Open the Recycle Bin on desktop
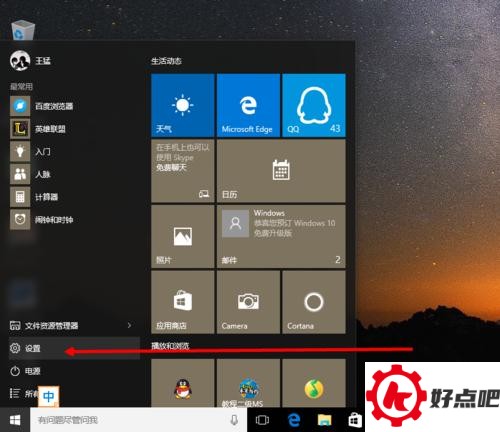Screen dimensions: 500x432 pyautogui.click(x=23, y=30)
